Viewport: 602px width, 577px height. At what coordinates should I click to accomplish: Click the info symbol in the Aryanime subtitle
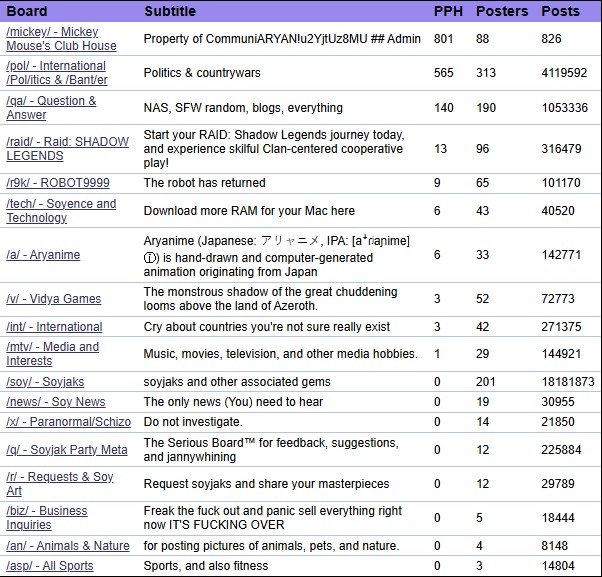pyautogui.click(x=149, y=258)
